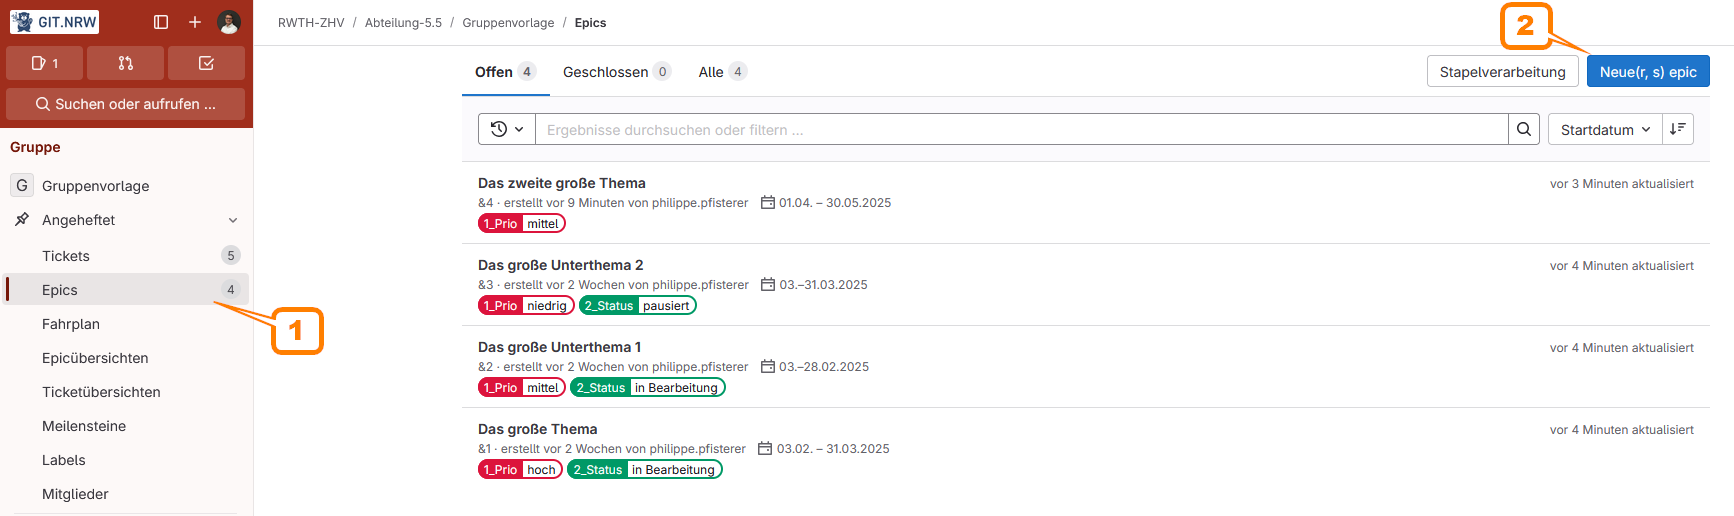1734x516 pixels.
Task: Click 1_Prio niedrig label
Action: click(x=526, y=306)
